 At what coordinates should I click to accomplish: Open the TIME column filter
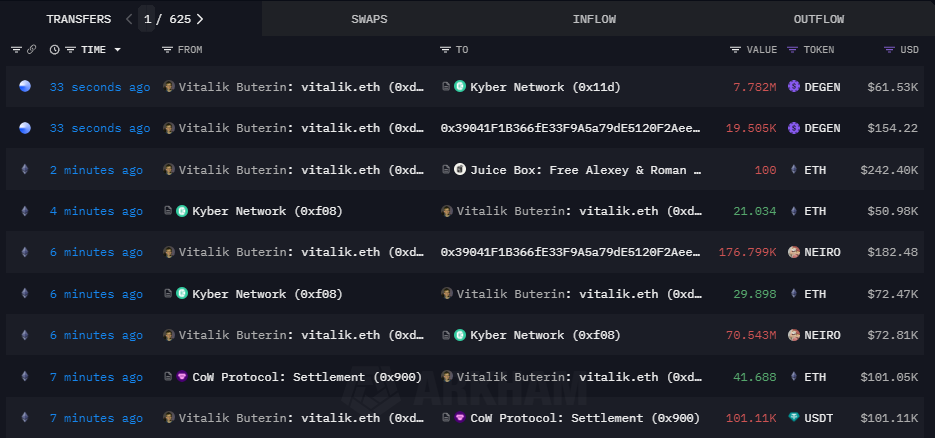pos(70,50)
